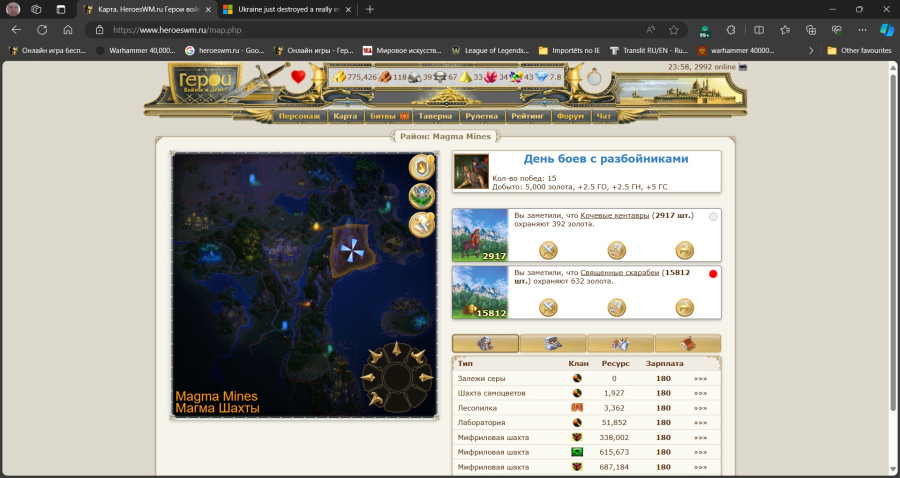Open the Кочевые кентавры link
Image resolution: width=900 pixels, height=478 pixels.
tap(615, 216)
